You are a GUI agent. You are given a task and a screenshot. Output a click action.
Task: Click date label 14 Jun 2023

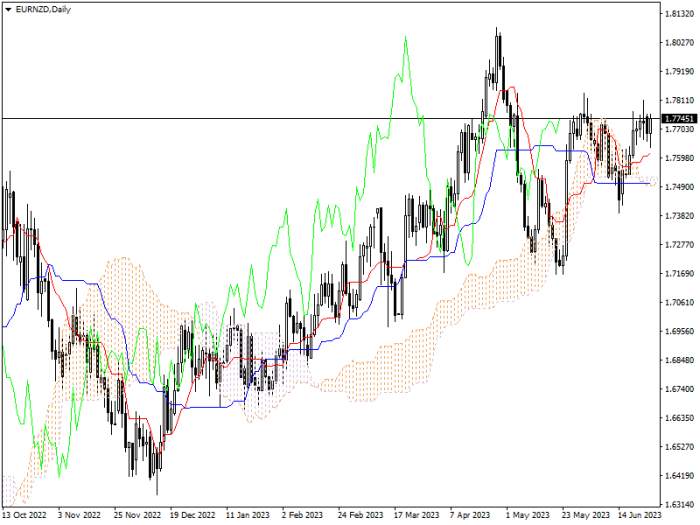639,515
